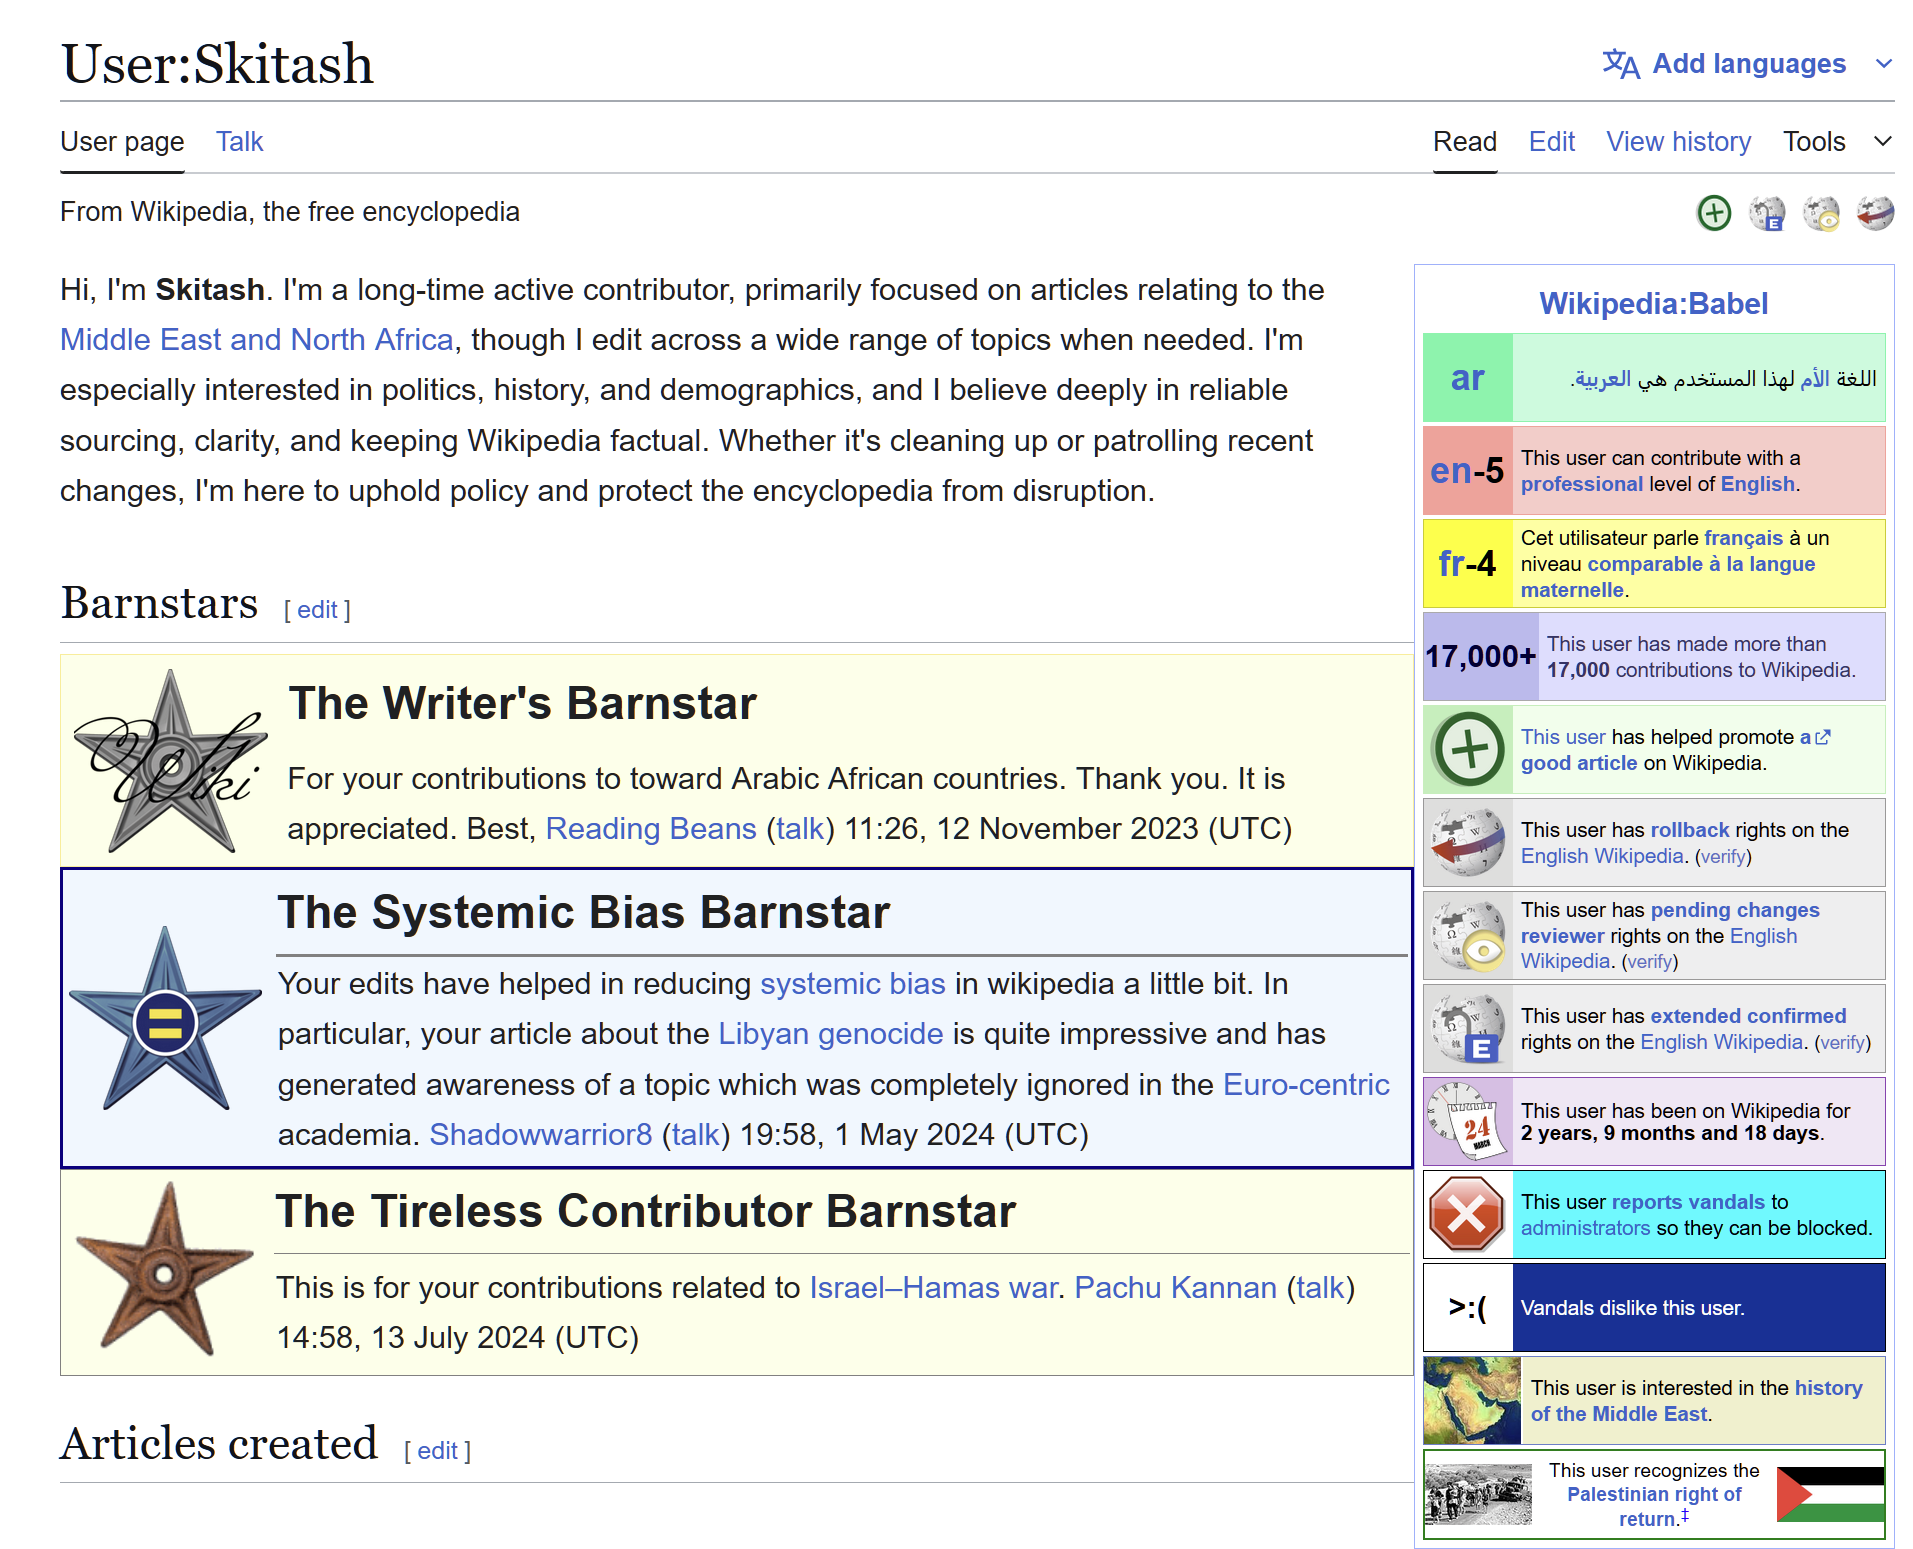
Task: Open the View history tab
Action: (x=1679, y=142)
